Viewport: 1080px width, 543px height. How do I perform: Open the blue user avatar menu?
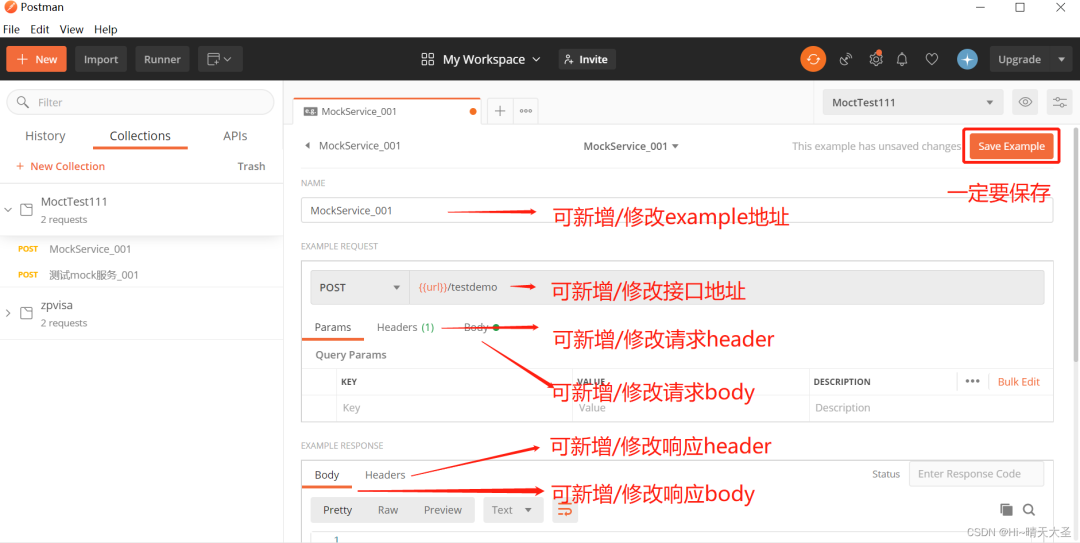pos(967,59)
